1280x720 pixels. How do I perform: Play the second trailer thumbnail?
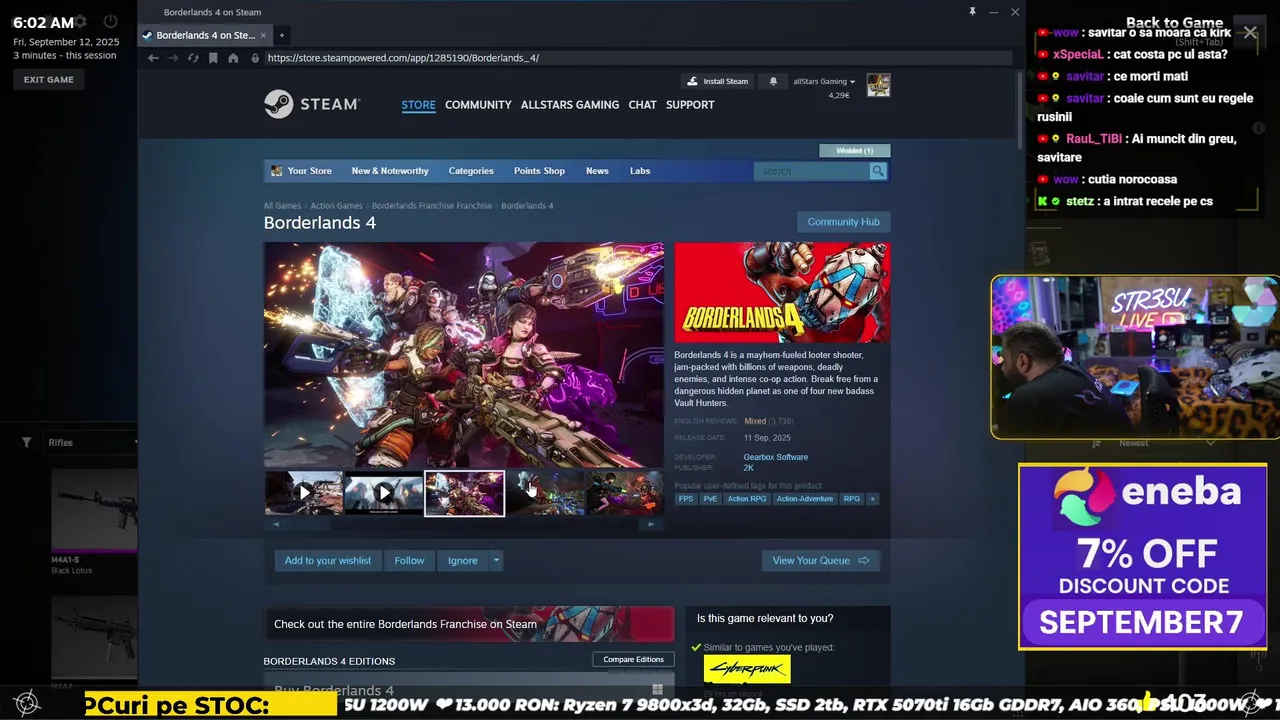pyautogui.click(x=384, y=493)
